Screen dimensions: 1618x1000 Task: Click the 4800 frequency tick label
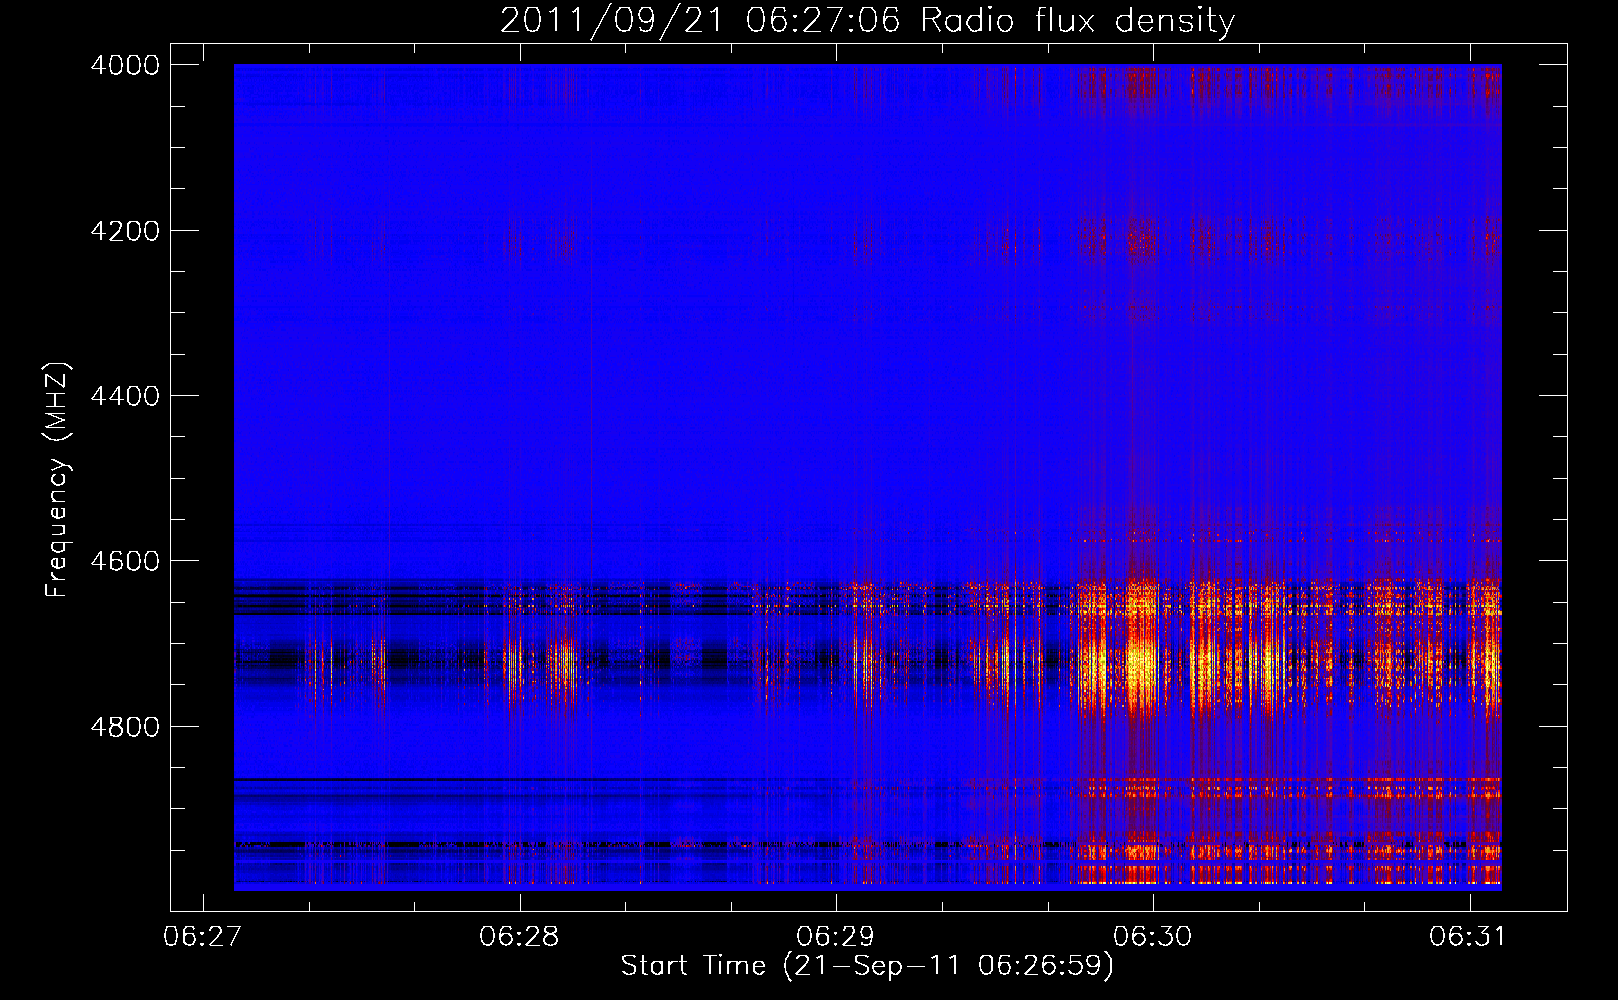pos(125,727)
